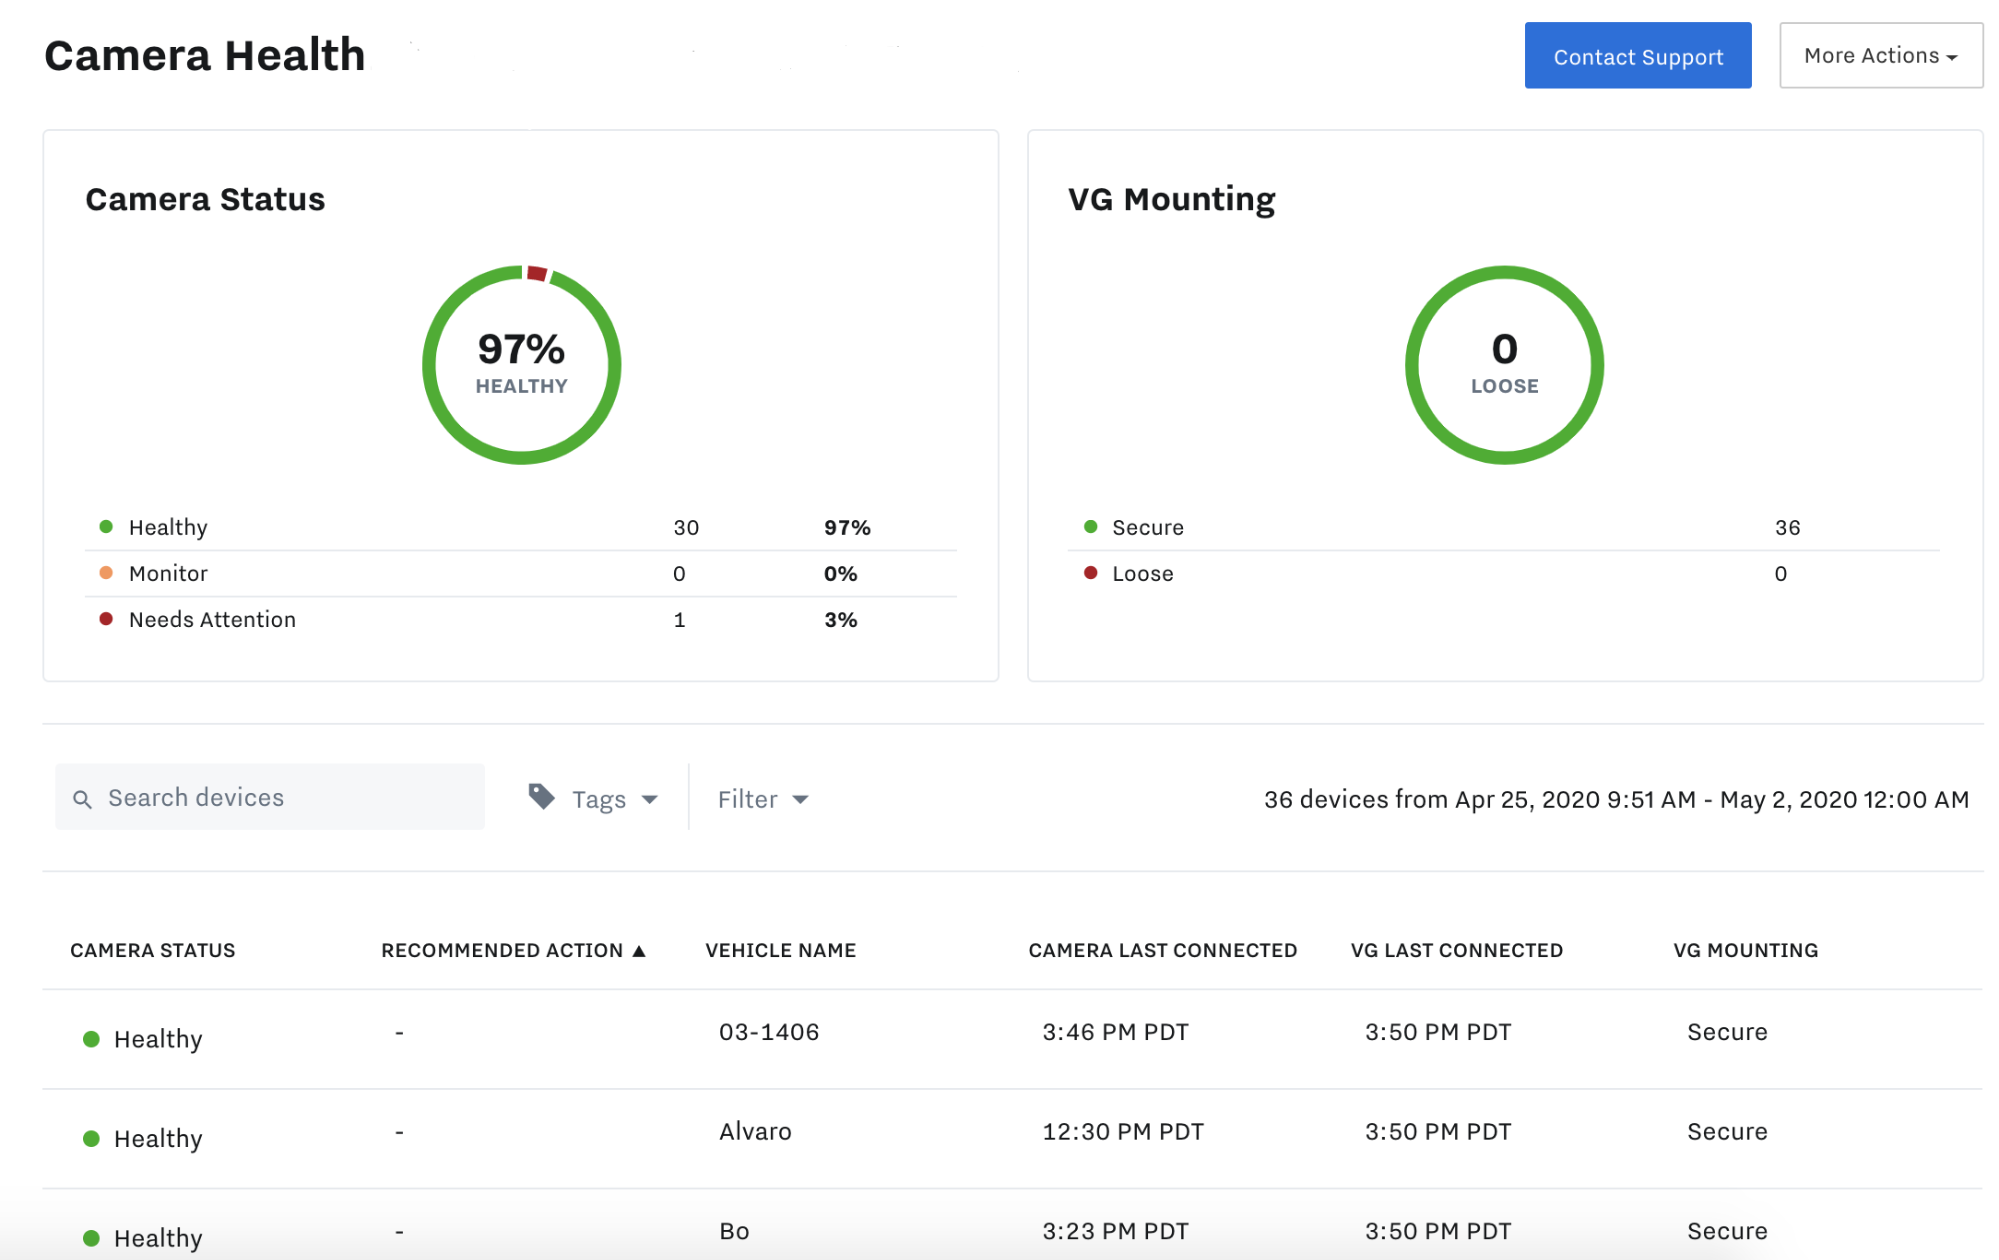Screen dimensions: 1999x1260
Task: Click green Secure legend dot
Action: 1091,527
